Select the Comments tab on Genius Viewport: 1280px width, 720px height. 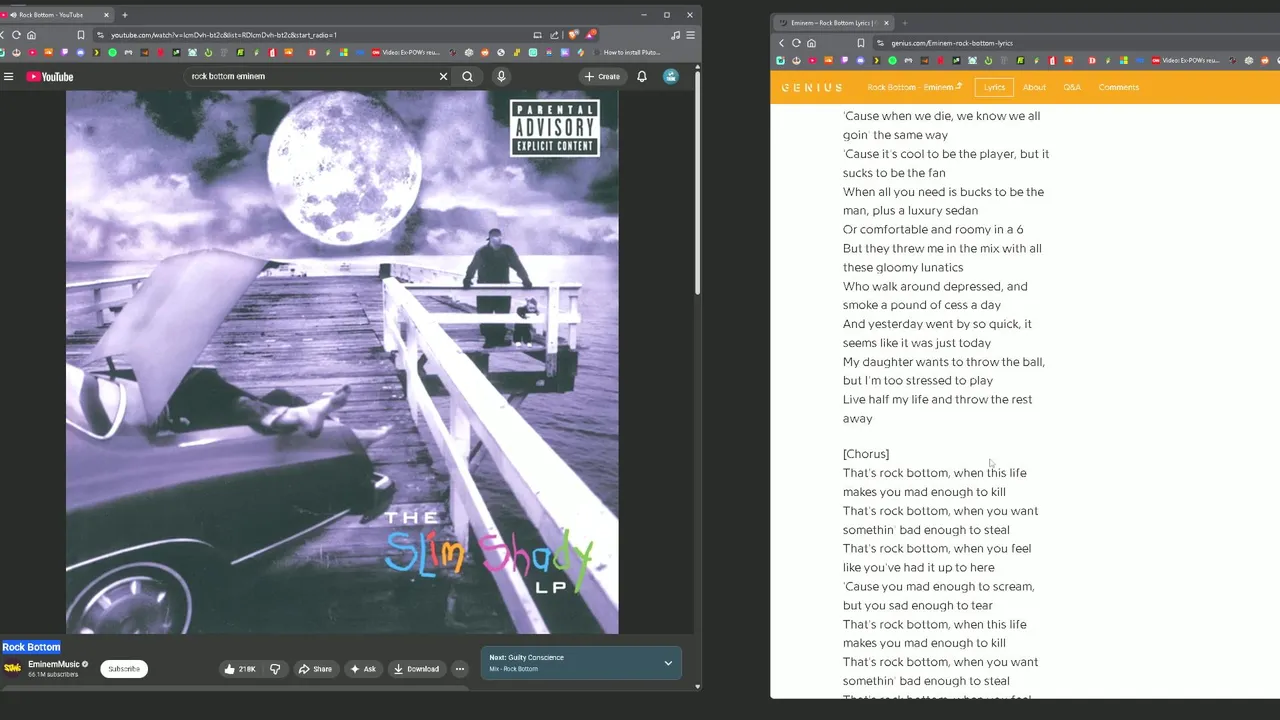click(x=1118, y=87)
